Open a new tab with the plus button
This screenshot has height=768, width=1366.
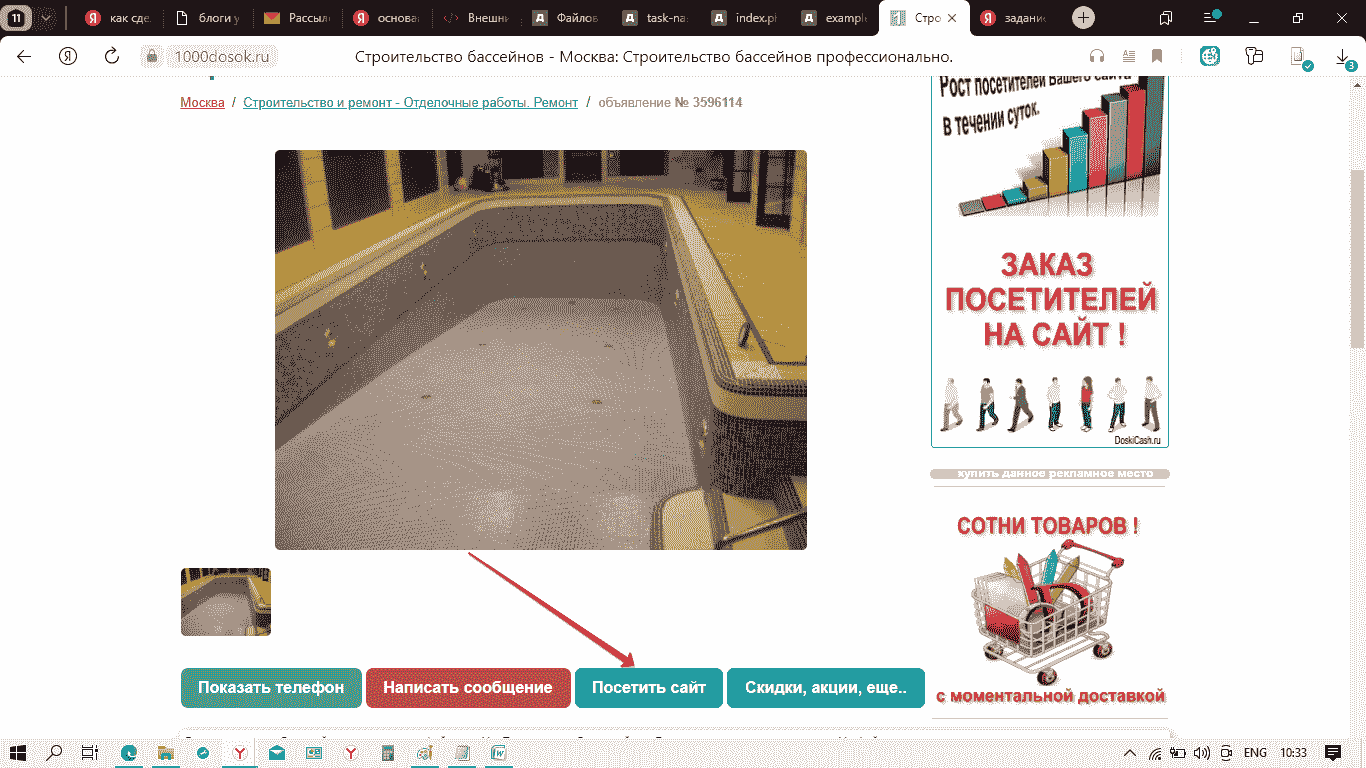click(1083, 18)
